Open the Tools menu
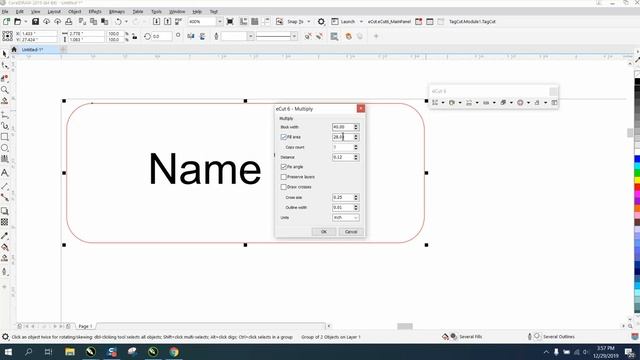 (156, 12)
